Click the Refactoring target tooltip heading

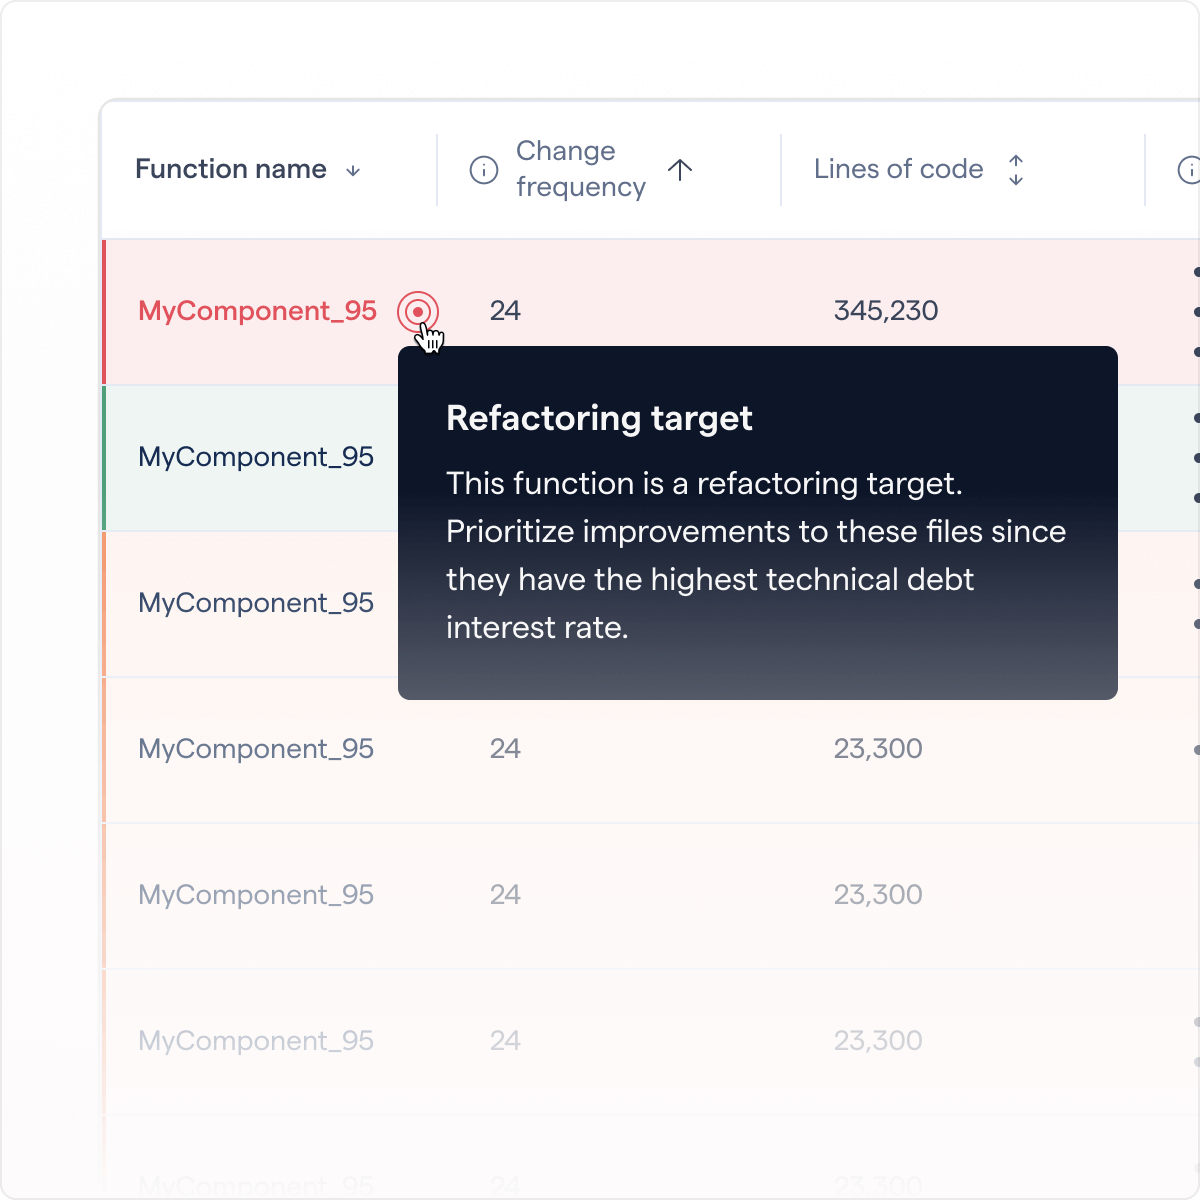click(x=599, y=418)
